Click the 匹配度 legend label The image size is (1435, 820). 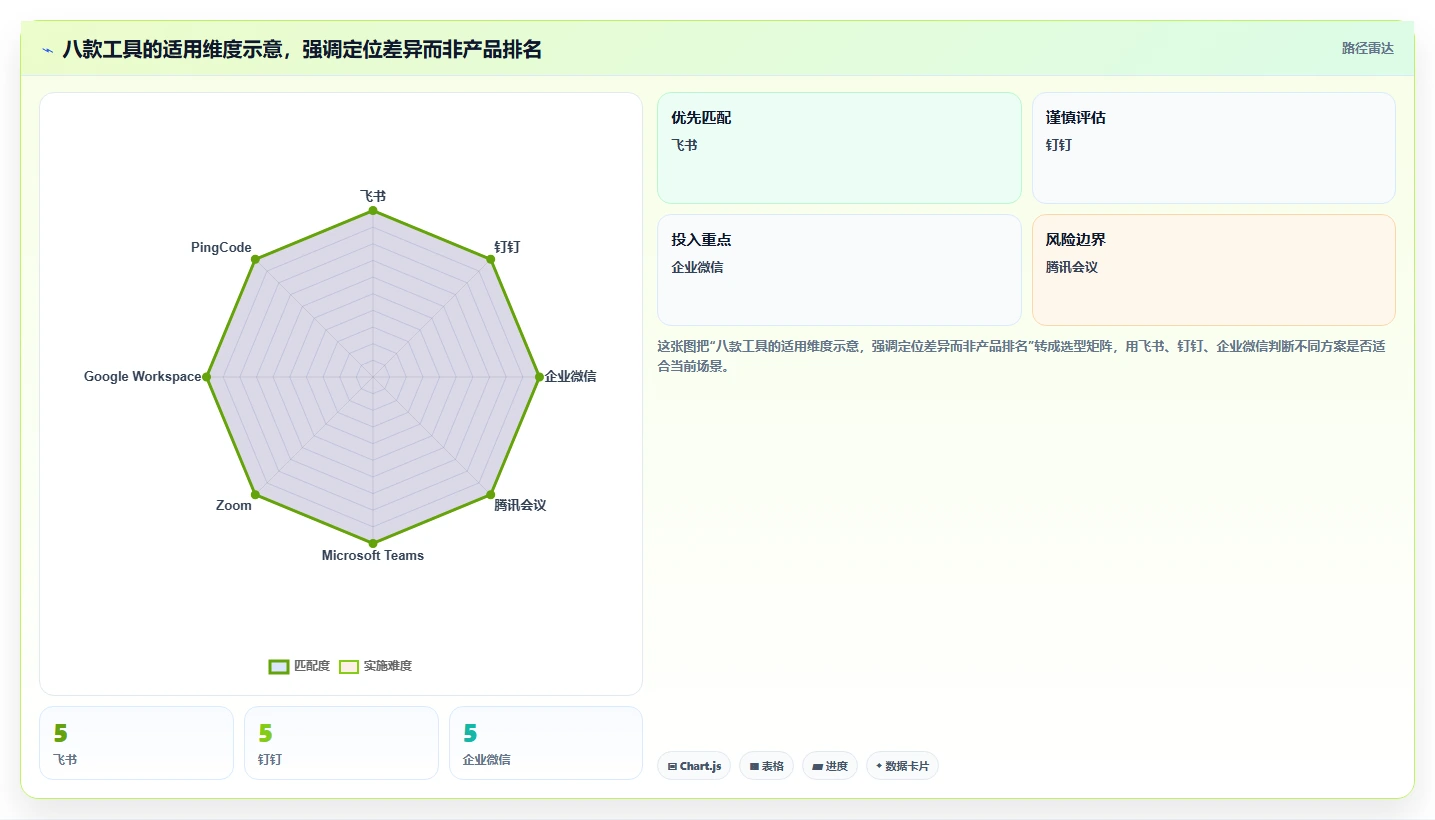(312, 666)
